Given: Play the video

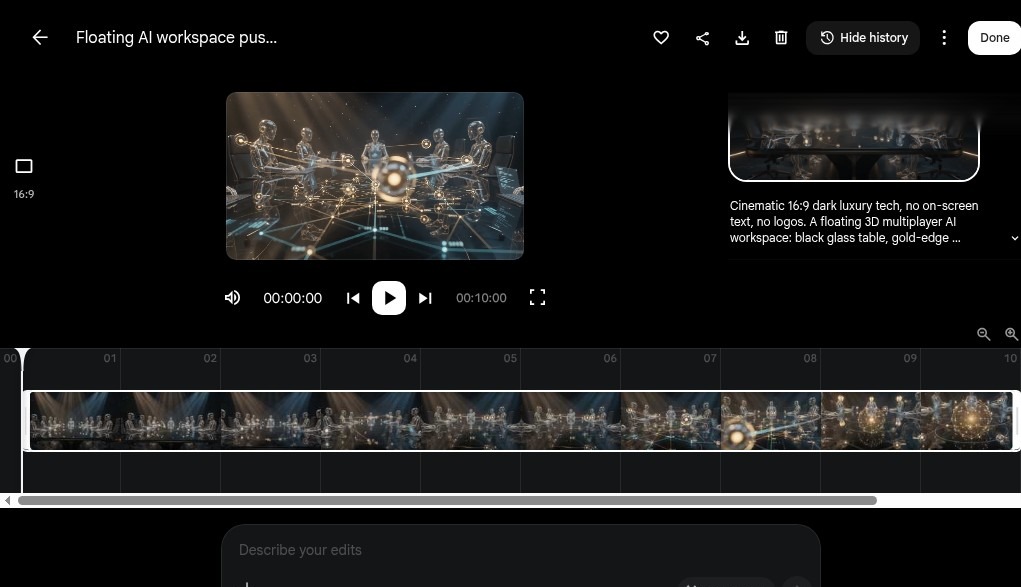Looking at the screenshot, I should 389,298.
